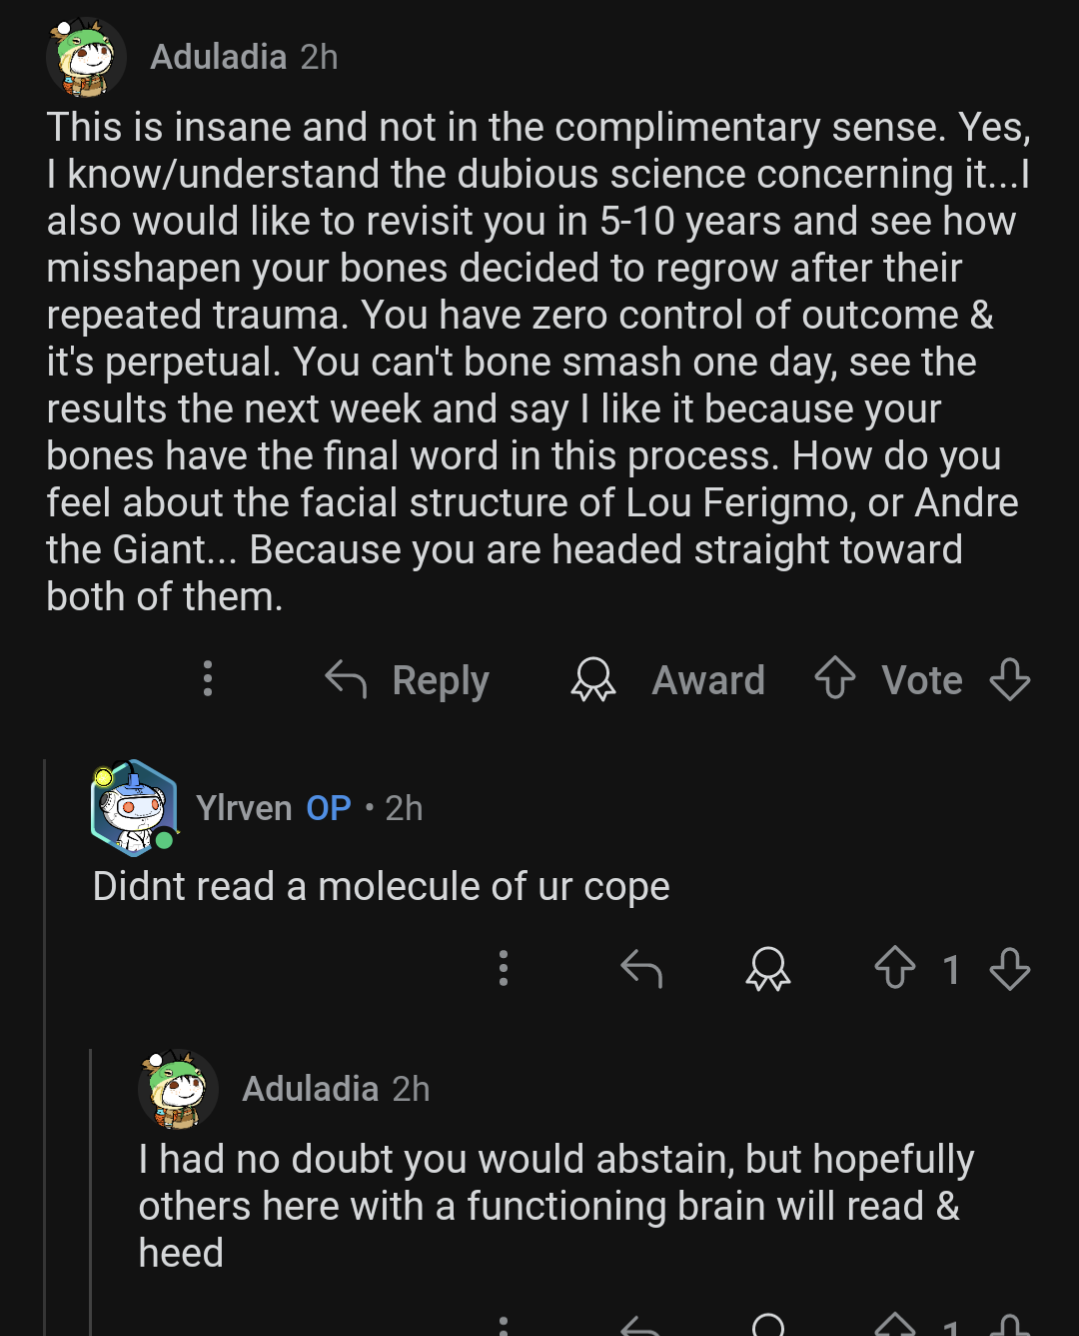Screen dimensions: 1079x1336
Task: Open the Aduladia username on the top comment
Action: tap(218, 57)
